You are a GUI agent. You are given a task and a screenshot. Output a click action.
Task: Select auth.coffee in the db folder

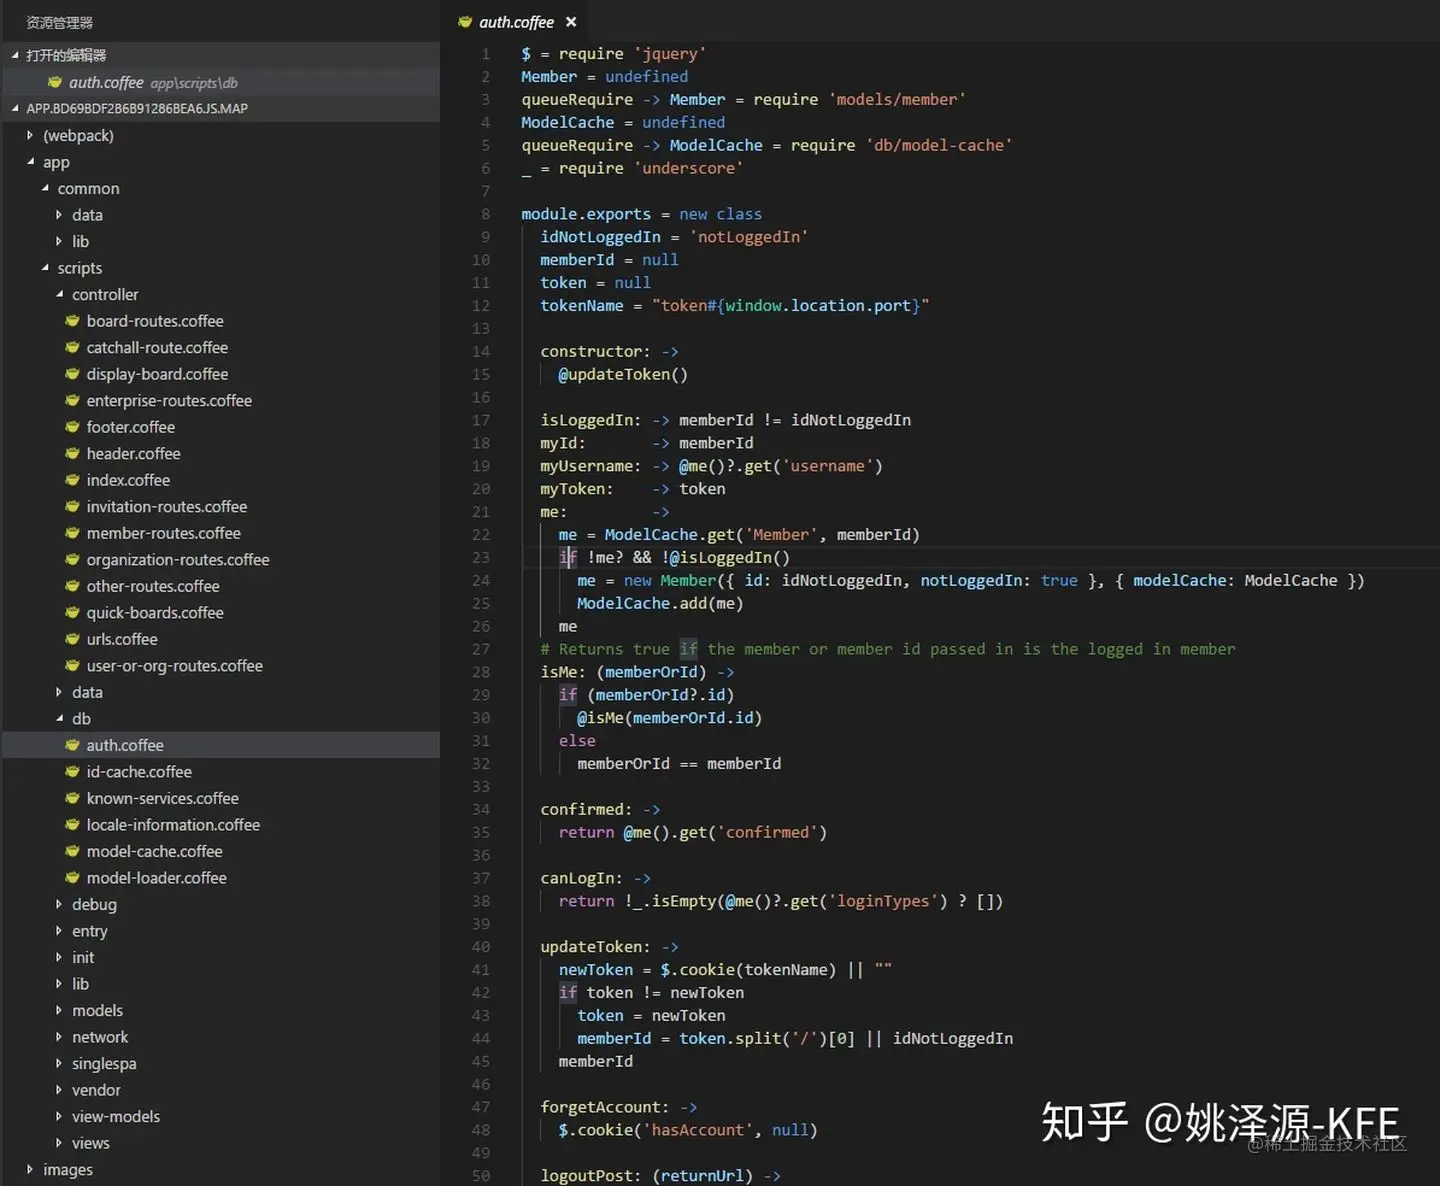point(220,745)
